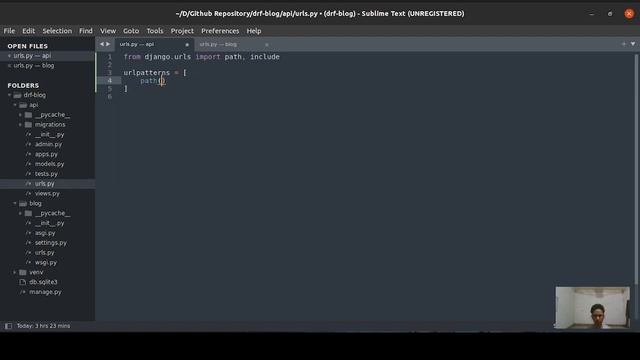Open the Preferences menu
This screenshot has width=640, height=360.
pyautogui.click(x=220, y=31)
